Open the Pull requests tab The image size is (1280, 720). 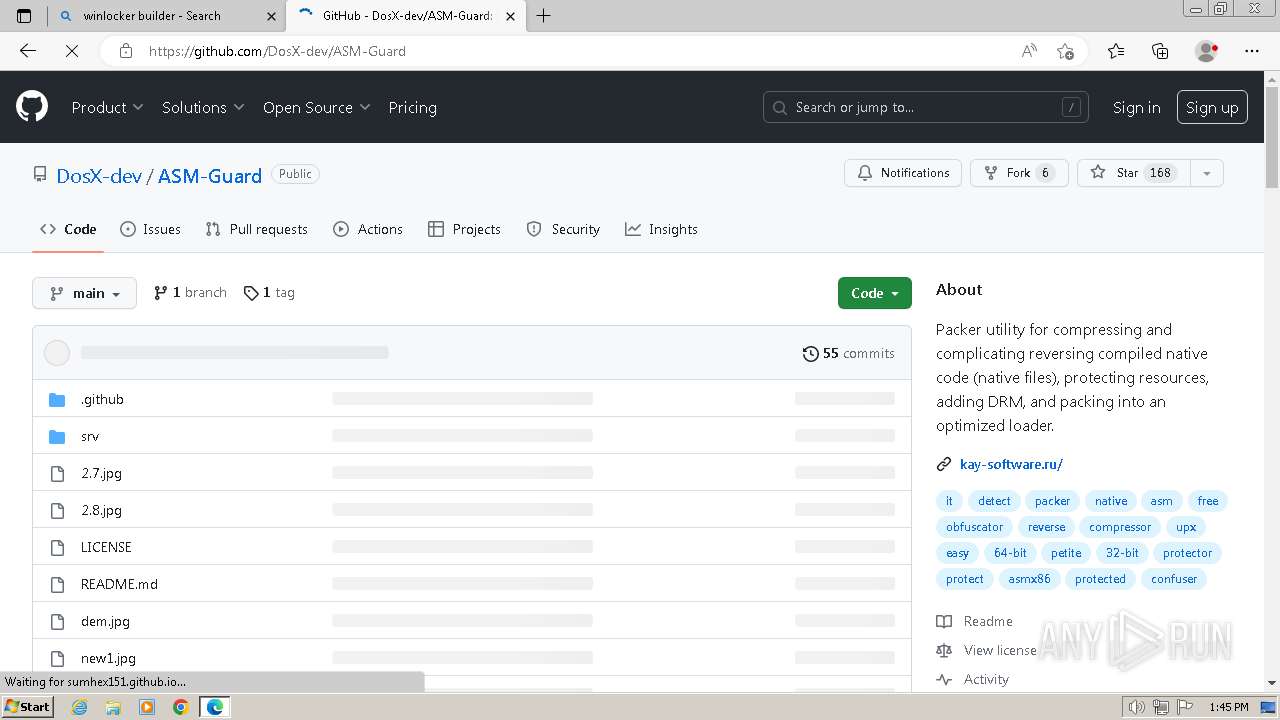[x=256, y=229]
